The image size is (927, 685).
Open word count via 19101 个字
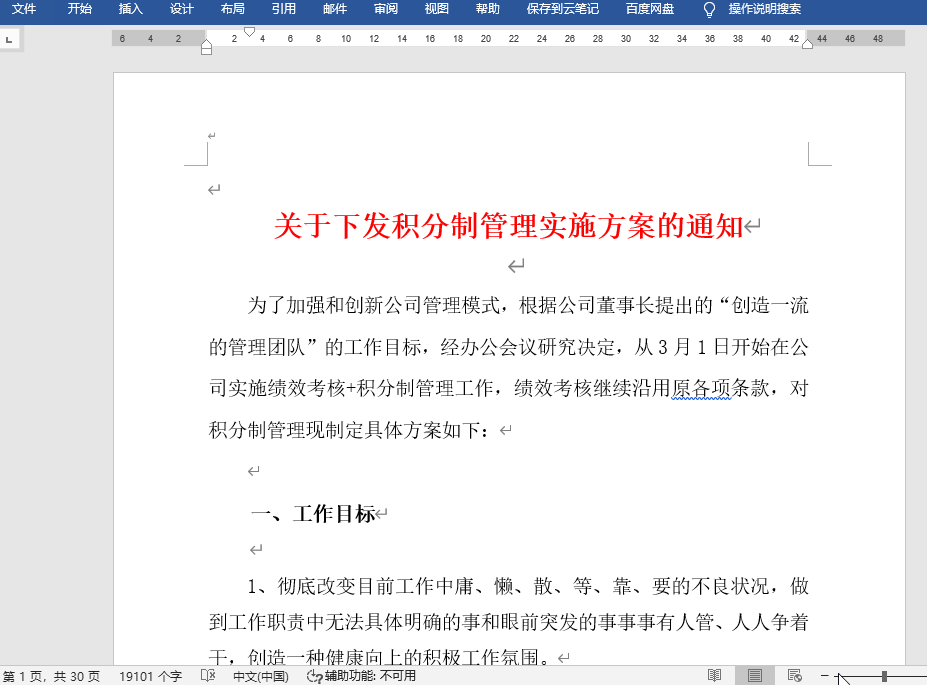coord(150,676)
